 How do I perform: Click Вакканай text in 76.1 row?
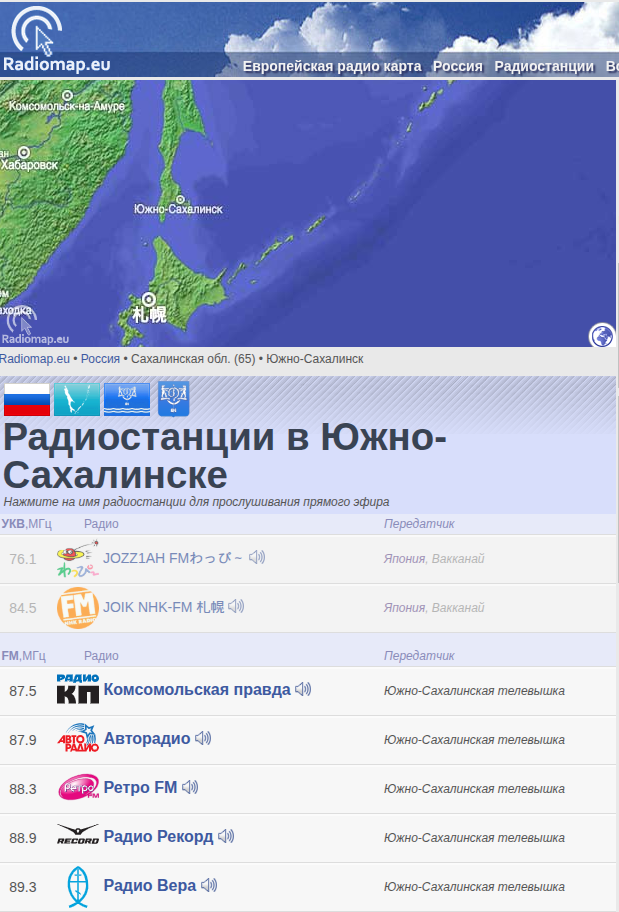[x=458, y=559]
